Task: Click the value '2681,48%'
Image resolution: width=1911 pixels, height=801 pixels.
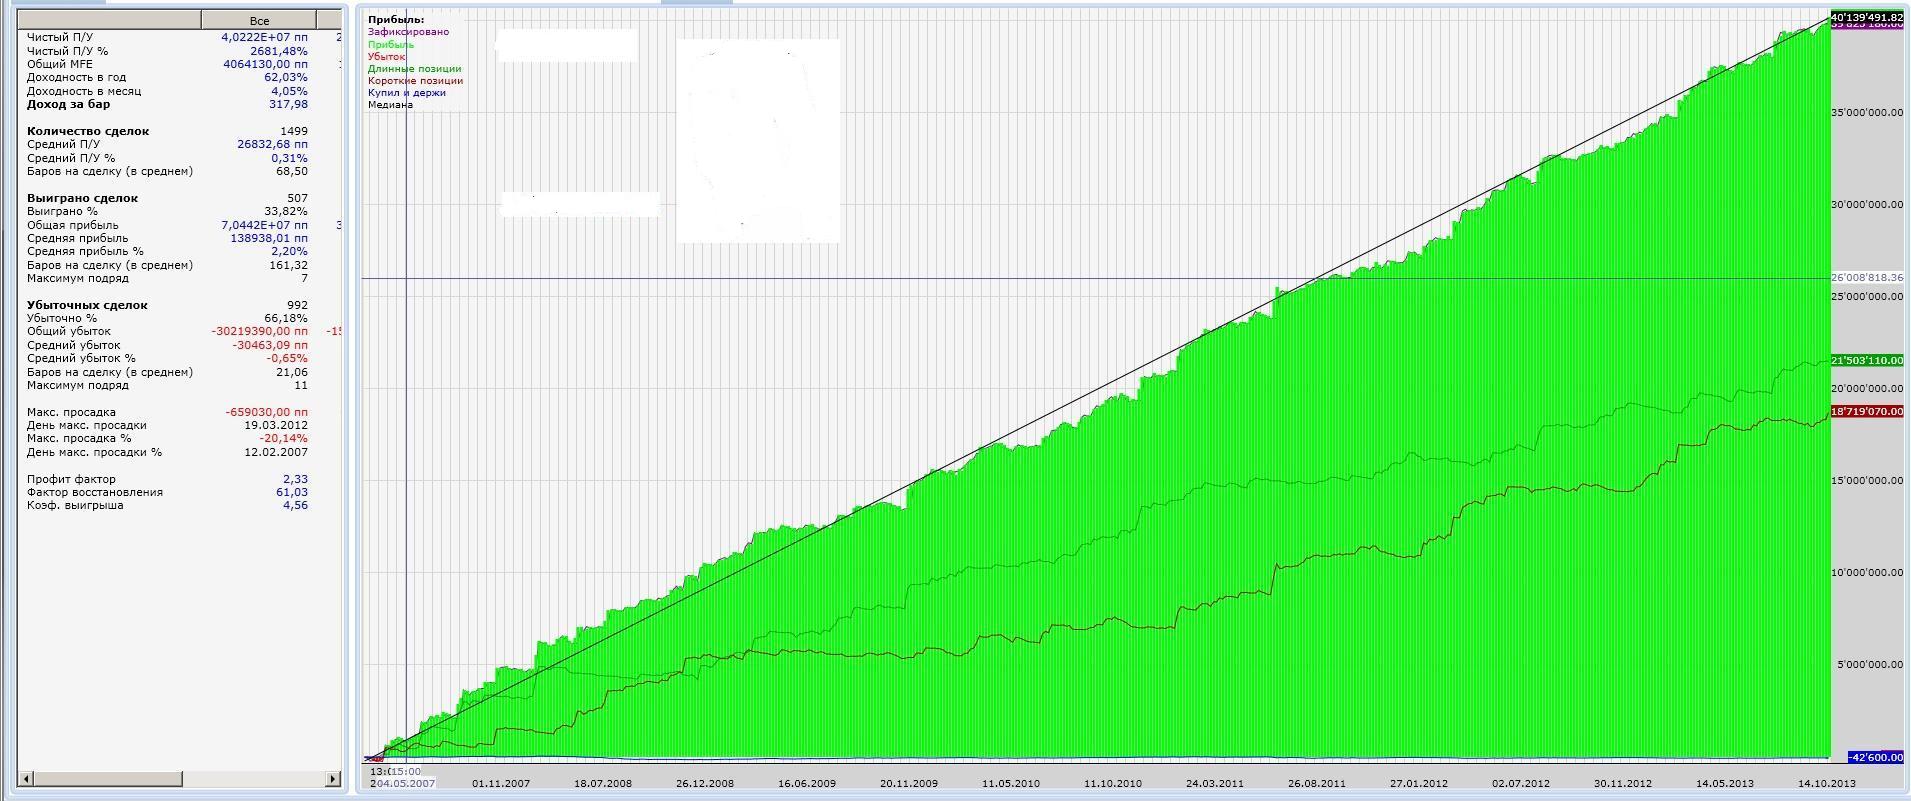Action: (x=279, y=51)
